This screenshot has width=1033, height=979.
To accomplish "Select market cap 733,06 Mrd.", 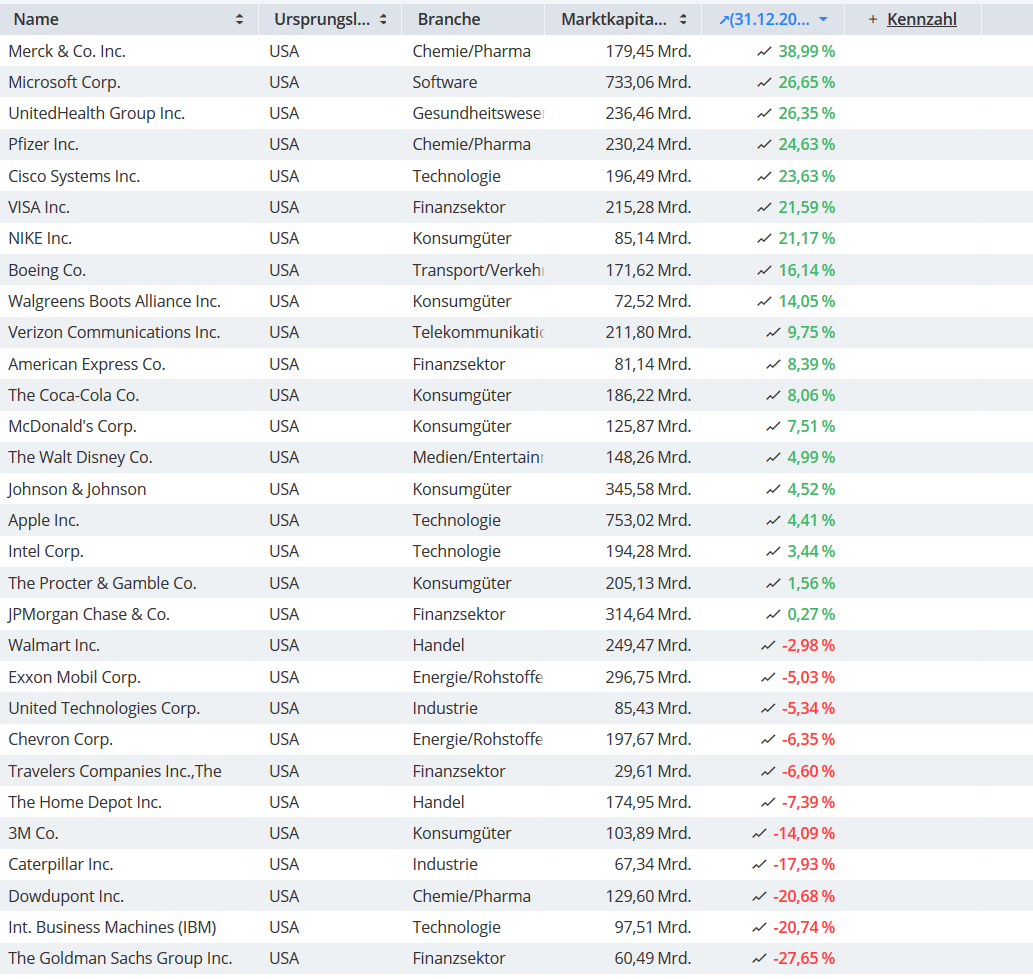I will pos(648,82).
